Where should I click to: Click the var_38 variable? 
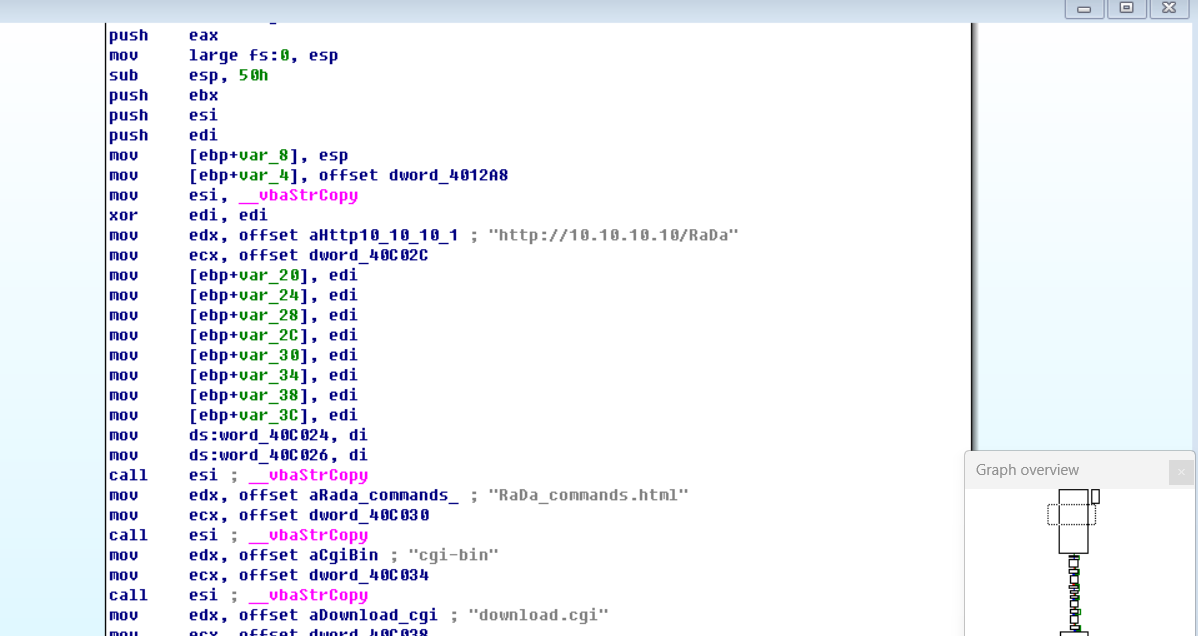[x=268, y=395]
